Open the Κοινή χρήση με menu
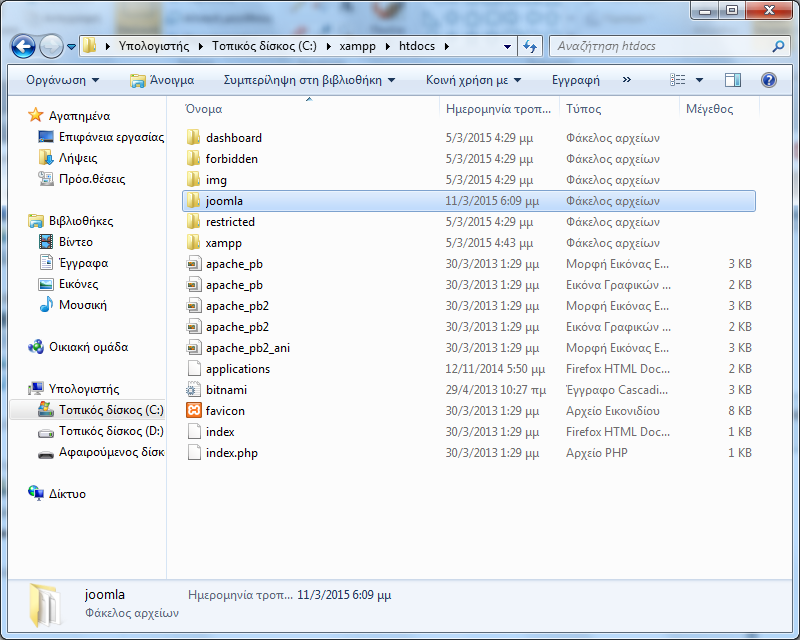800x640 pixels. click(x=473, y=80)
